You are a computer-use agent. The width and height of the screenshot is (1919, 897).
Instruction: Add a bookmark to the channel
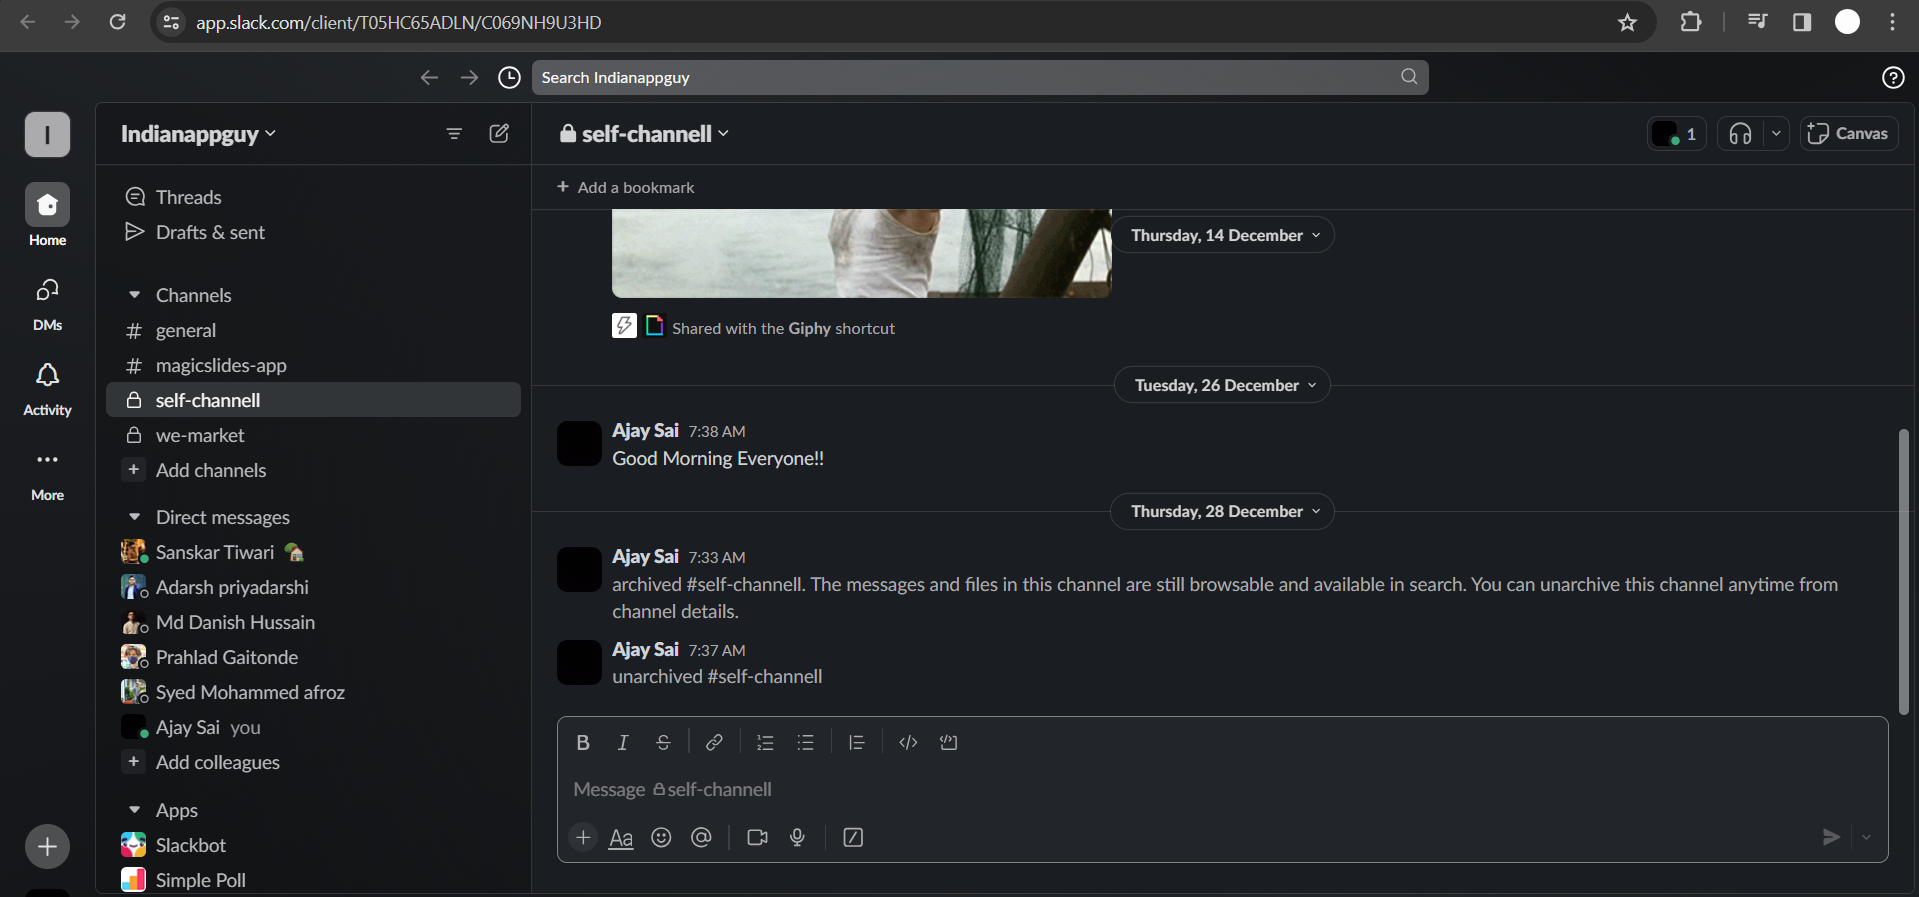click(626, 187)
